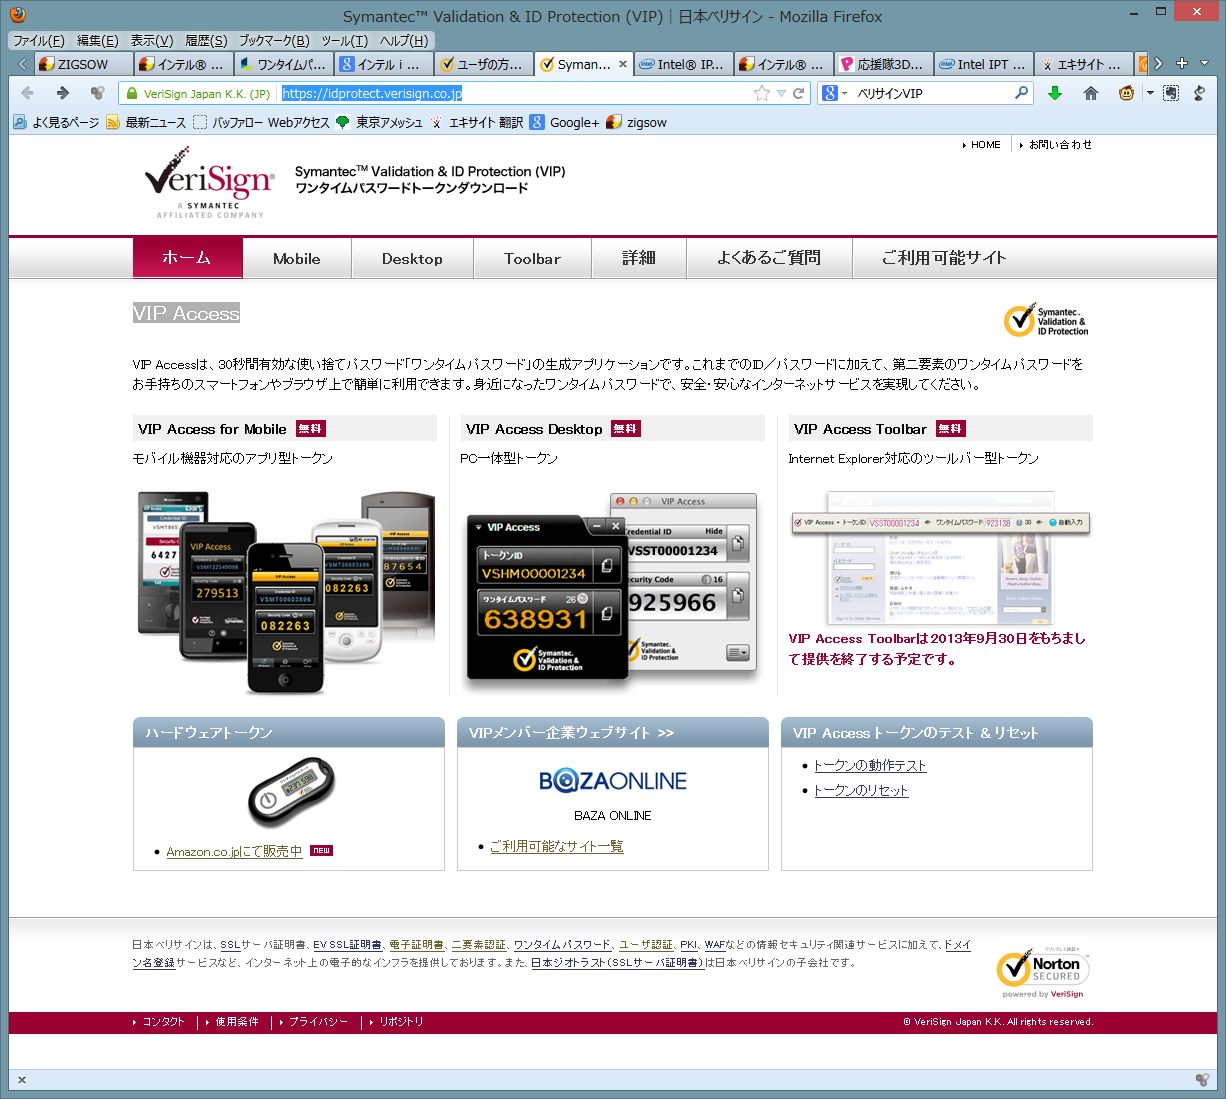Switch to the ユーザの方... tab
Viewport: 1226px width, 1099px height.
pyautogui.click(x=484, y=64)
